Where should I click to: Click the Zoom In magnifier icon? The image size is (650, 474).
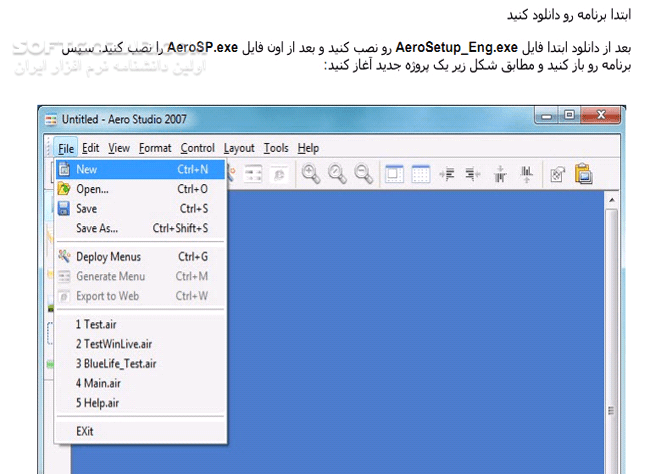tap(310, 174)
